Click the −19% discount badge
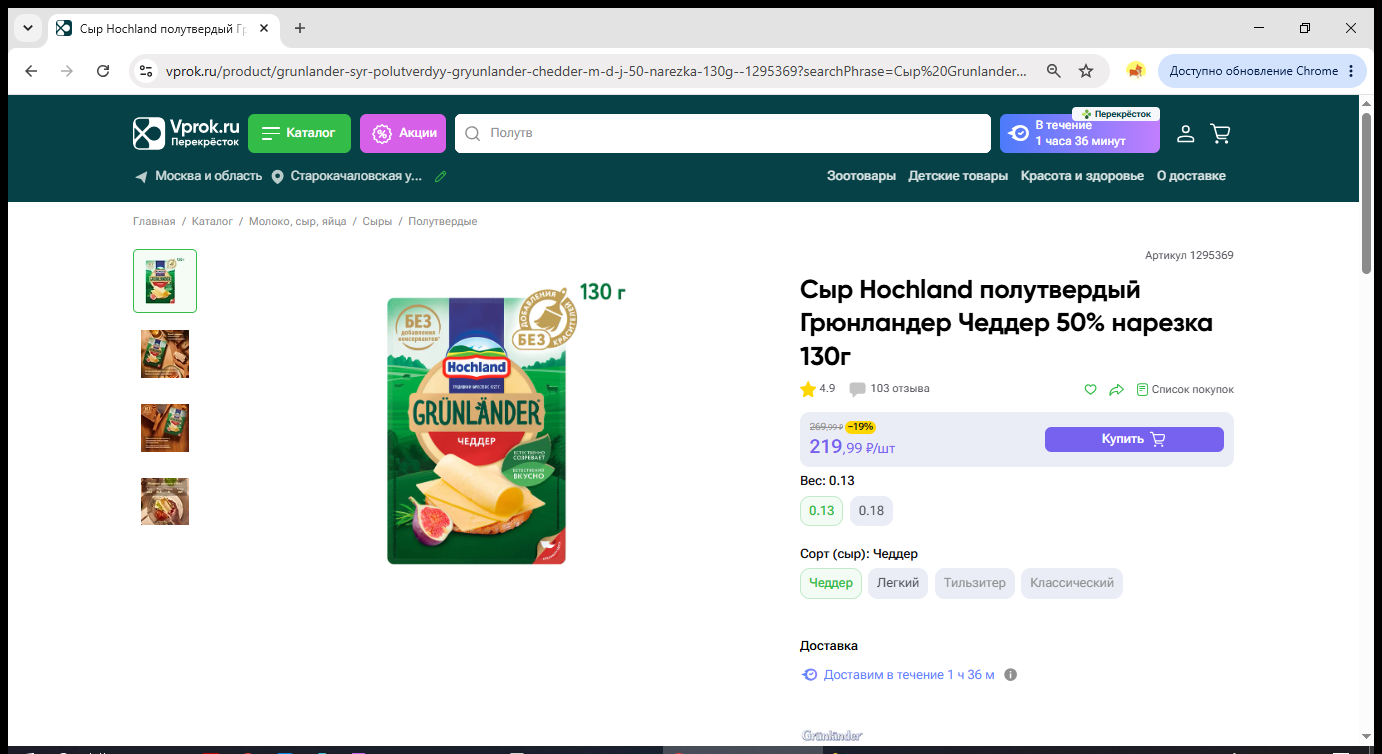 pyautogui.click(x=860, y=427)
